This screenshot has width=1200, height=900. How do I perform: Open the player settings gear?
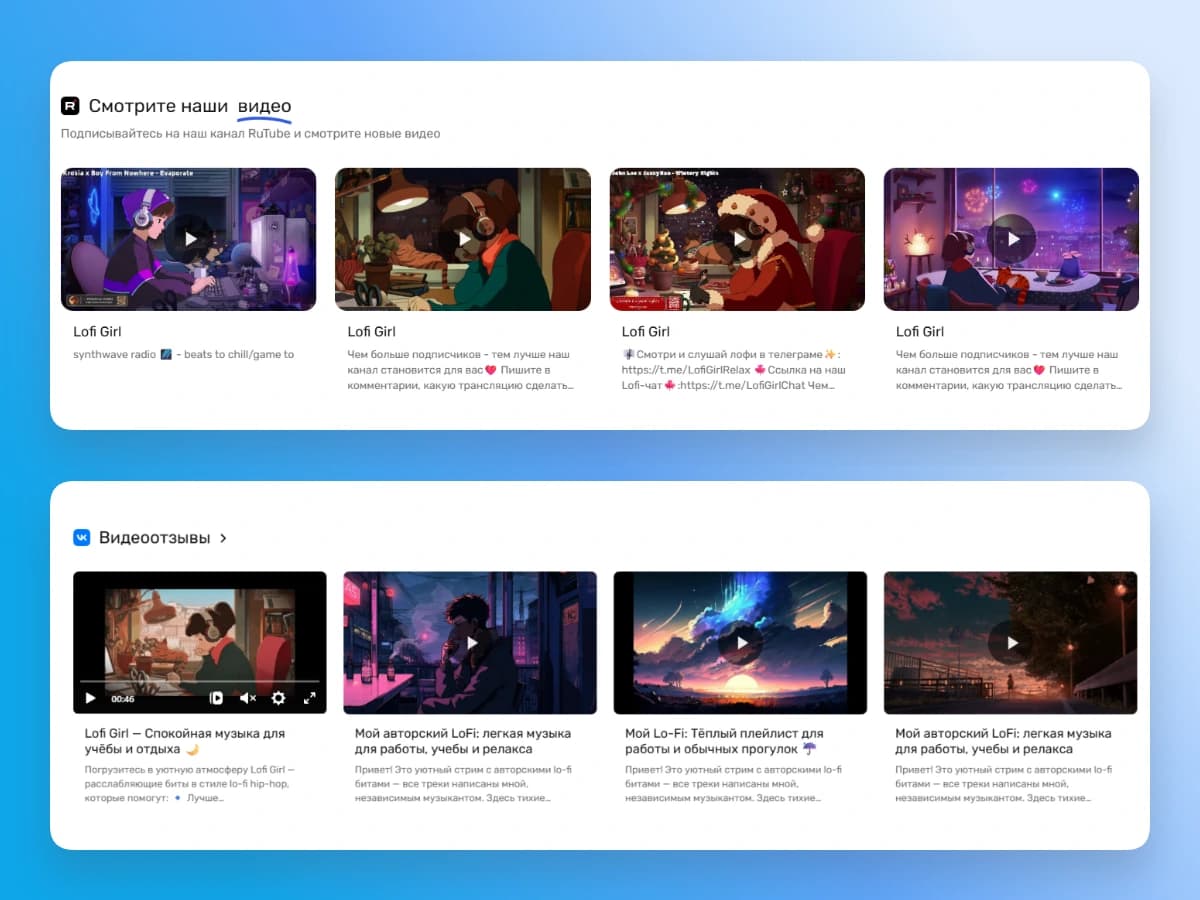[x=279, y=698]
